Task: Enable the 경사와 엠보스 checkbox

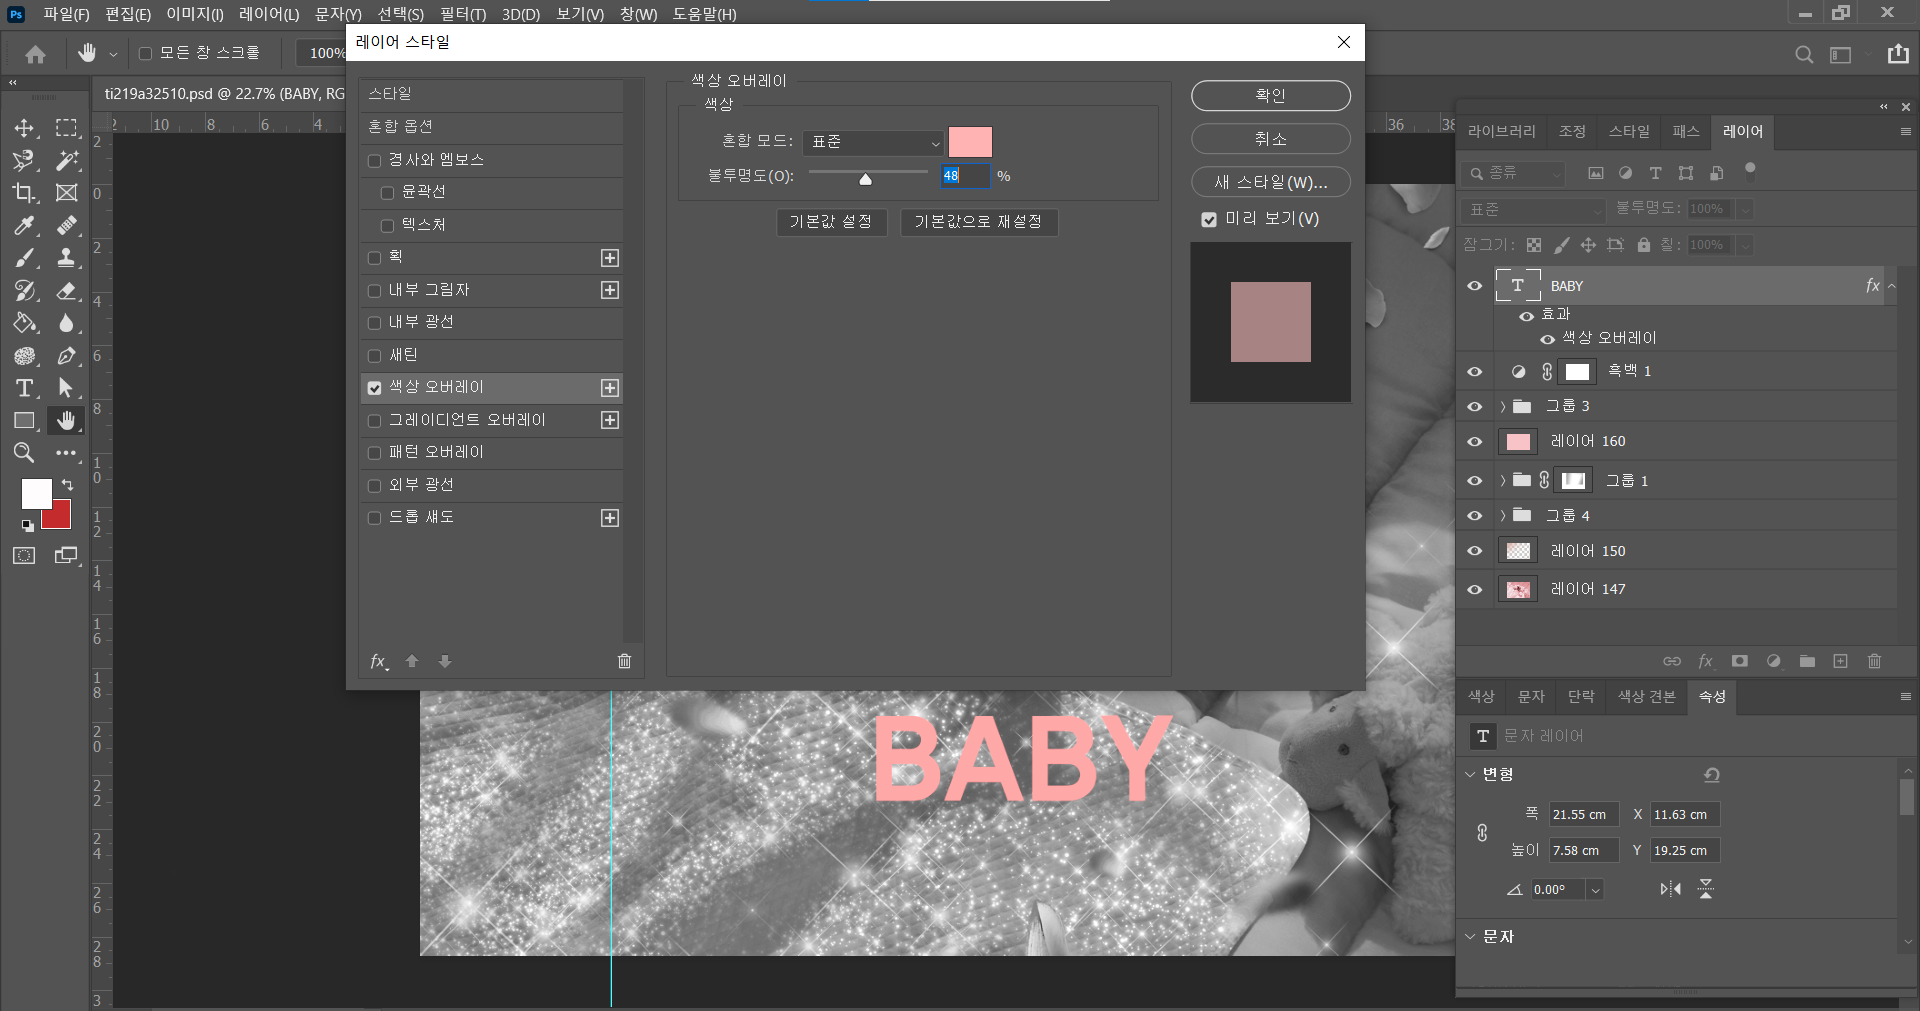Action: pos(375,161)
